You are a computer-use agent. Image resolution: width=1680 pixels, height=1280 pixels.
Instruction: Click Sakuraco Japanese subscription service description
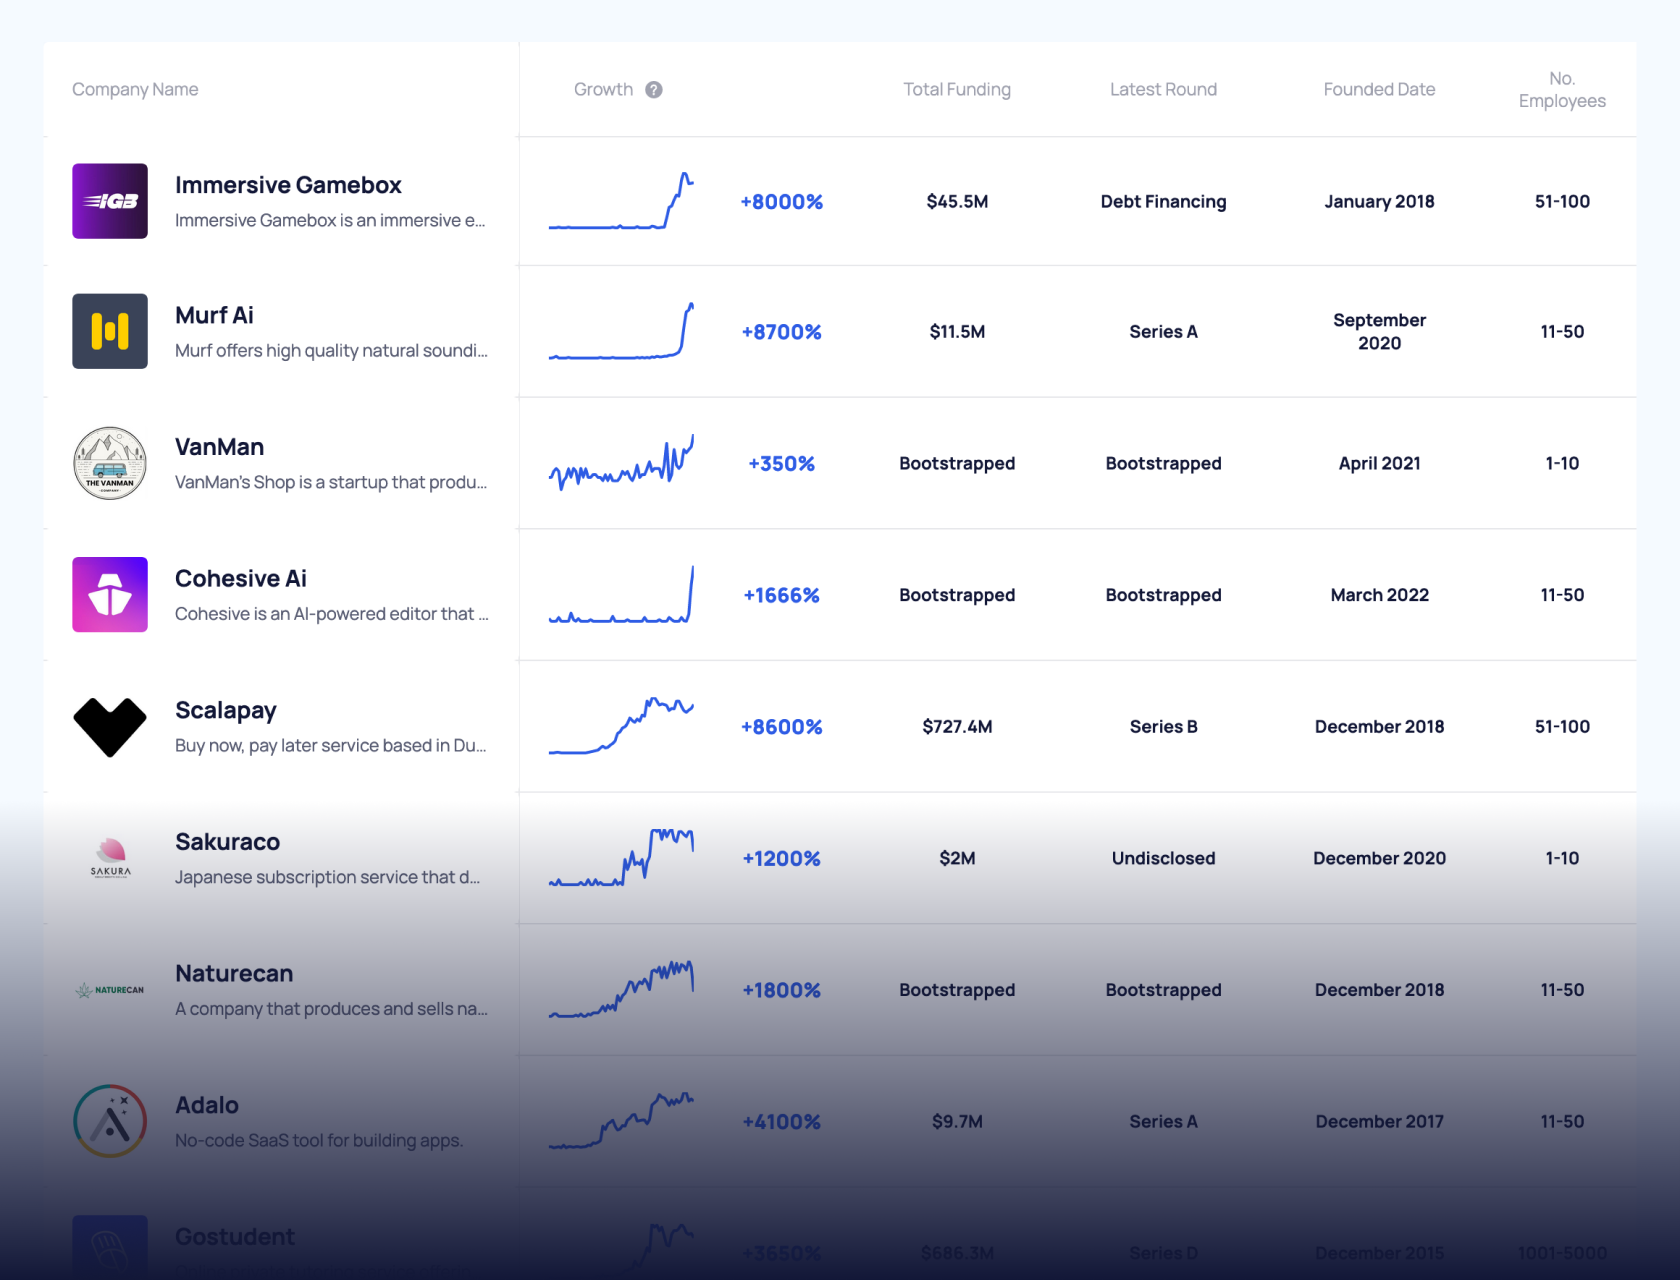tap(327, 878)
